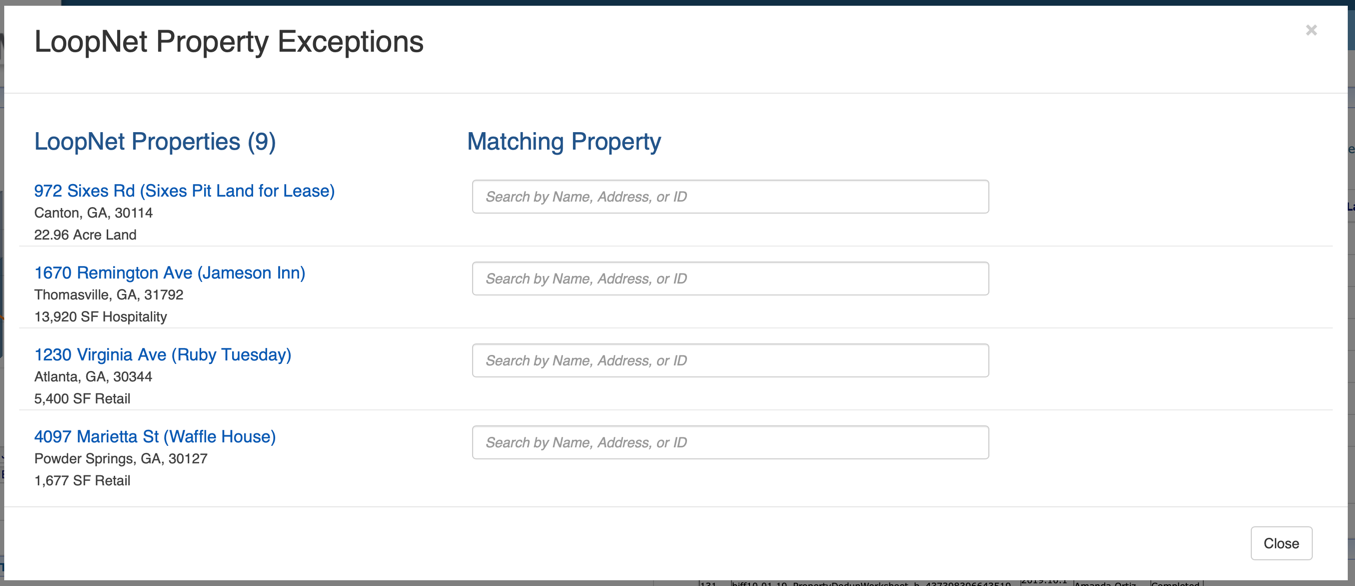1355x586 pixels.
Task: Focus the matching search box for Jameson Inn
Action: [730, 279]
